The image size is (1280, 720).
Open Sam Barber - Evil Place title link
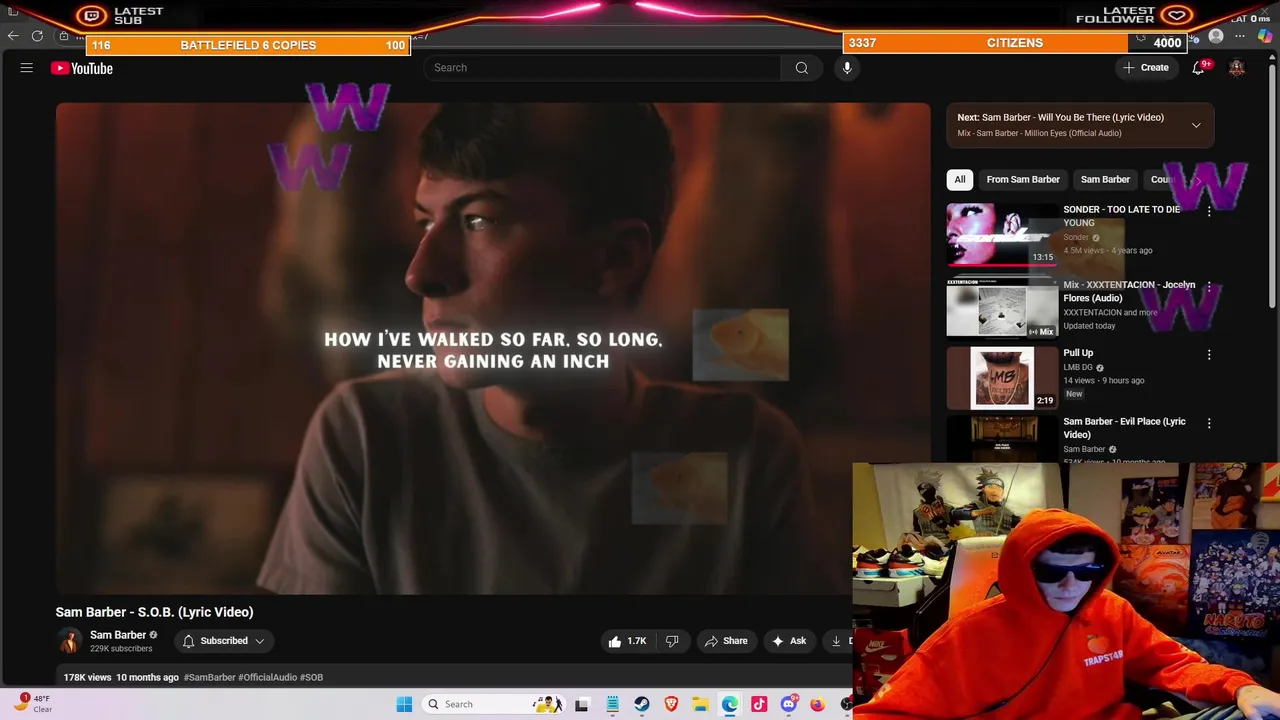click(1124, 428)
